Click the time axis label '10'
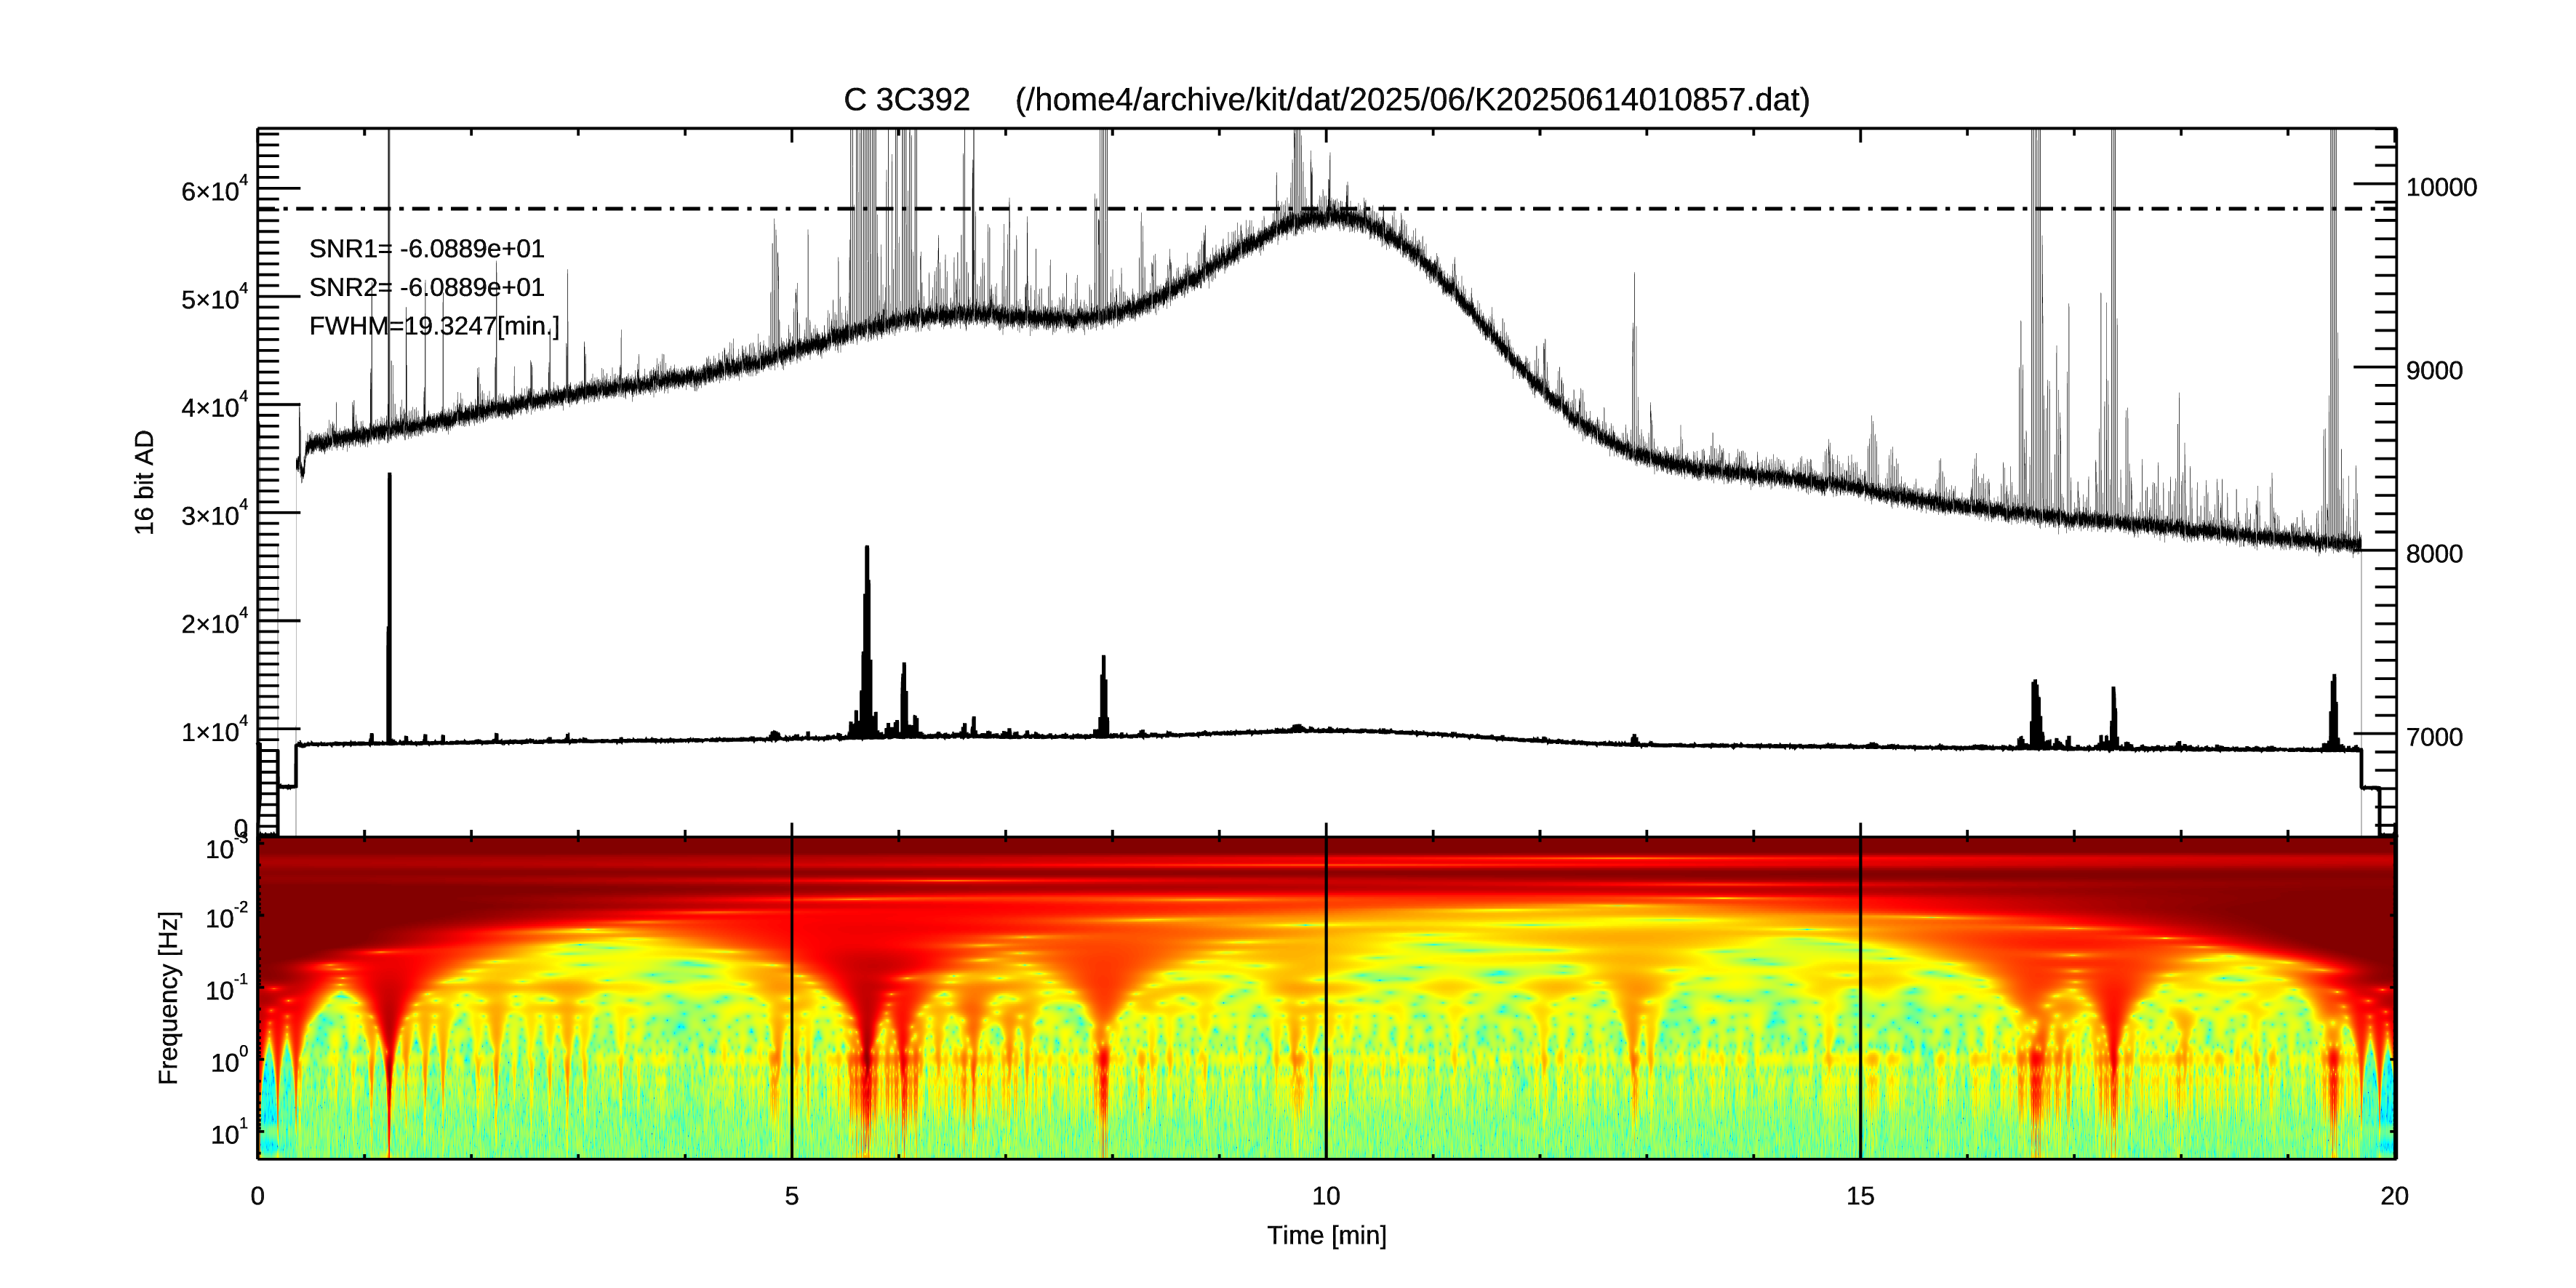 tap(1326, 1196)
